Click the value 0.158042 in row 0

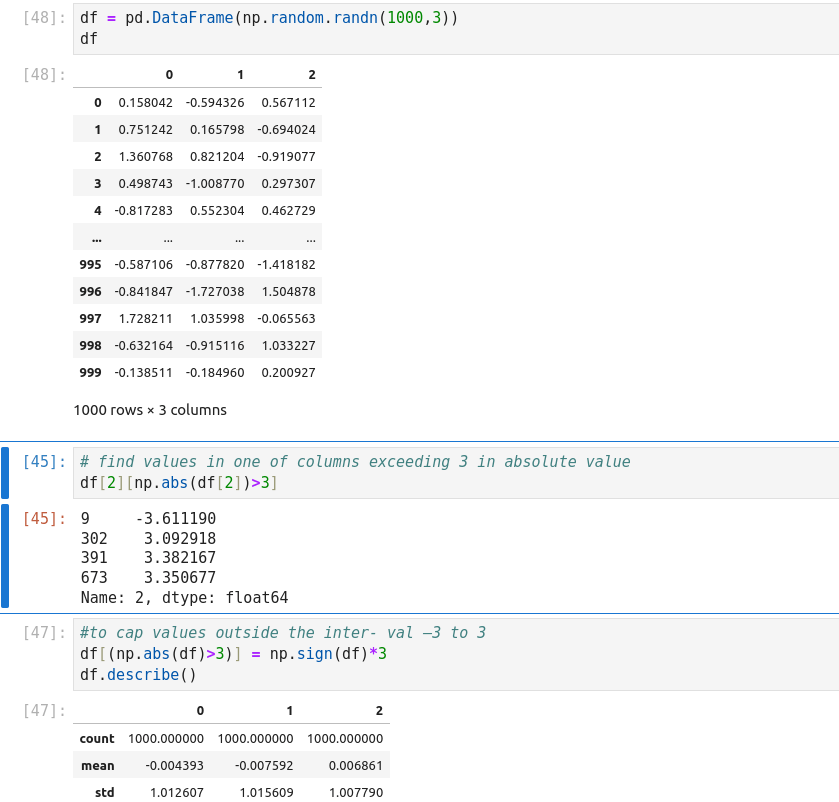(145, 102)
